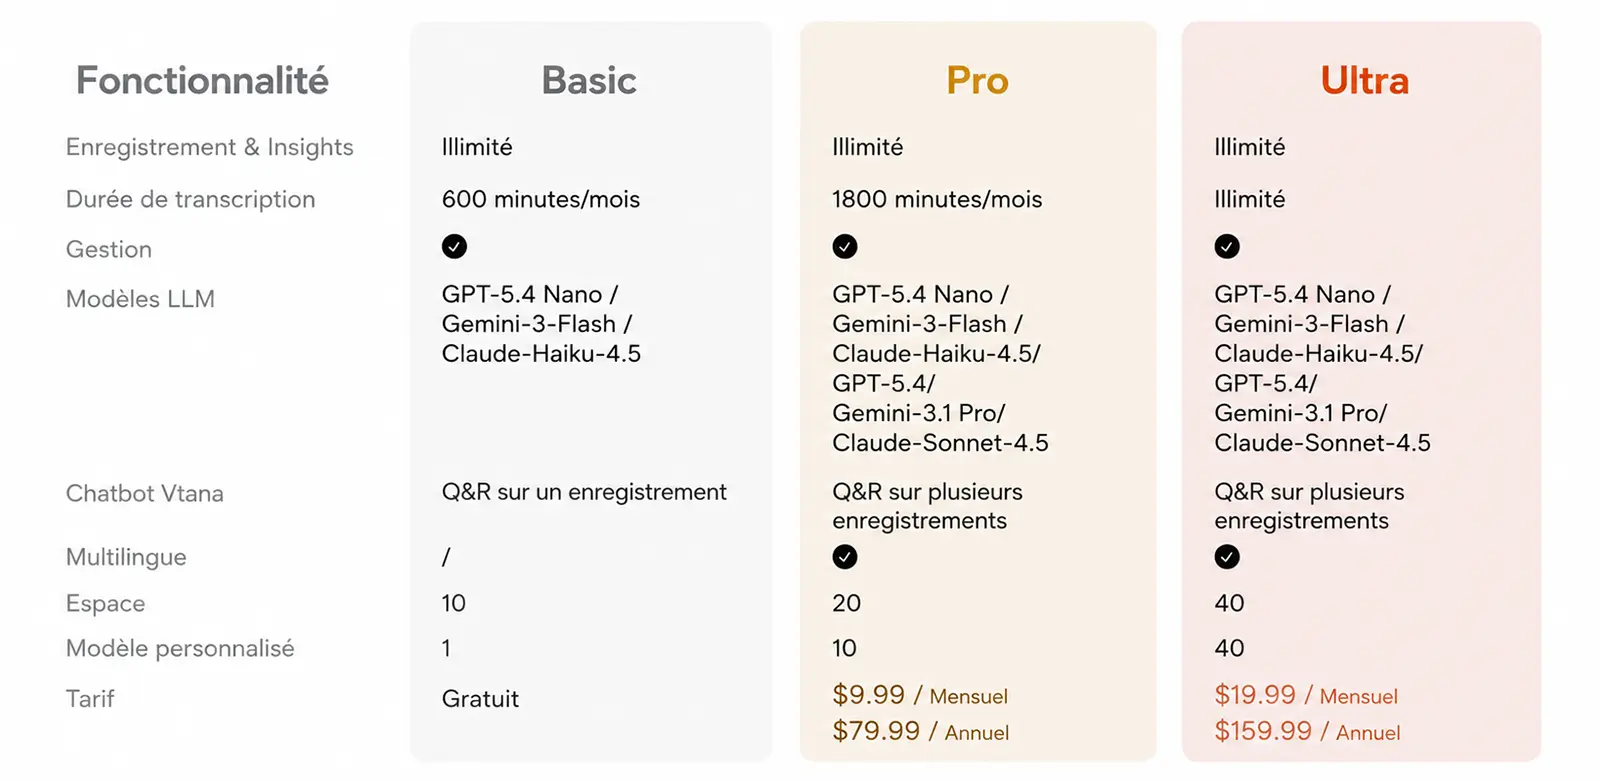This screenshot has width=1600, height=780.
Task: Choose the $79.99 Annuel Pro price
Action: point(920,731)
